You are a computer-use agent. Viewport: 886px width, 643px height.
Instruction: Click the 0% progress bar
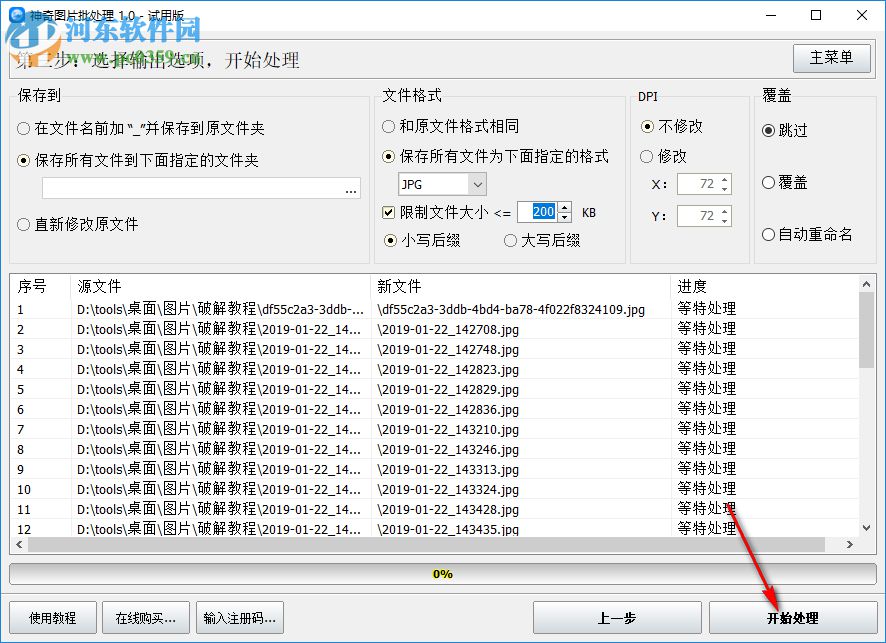(443, 574)
